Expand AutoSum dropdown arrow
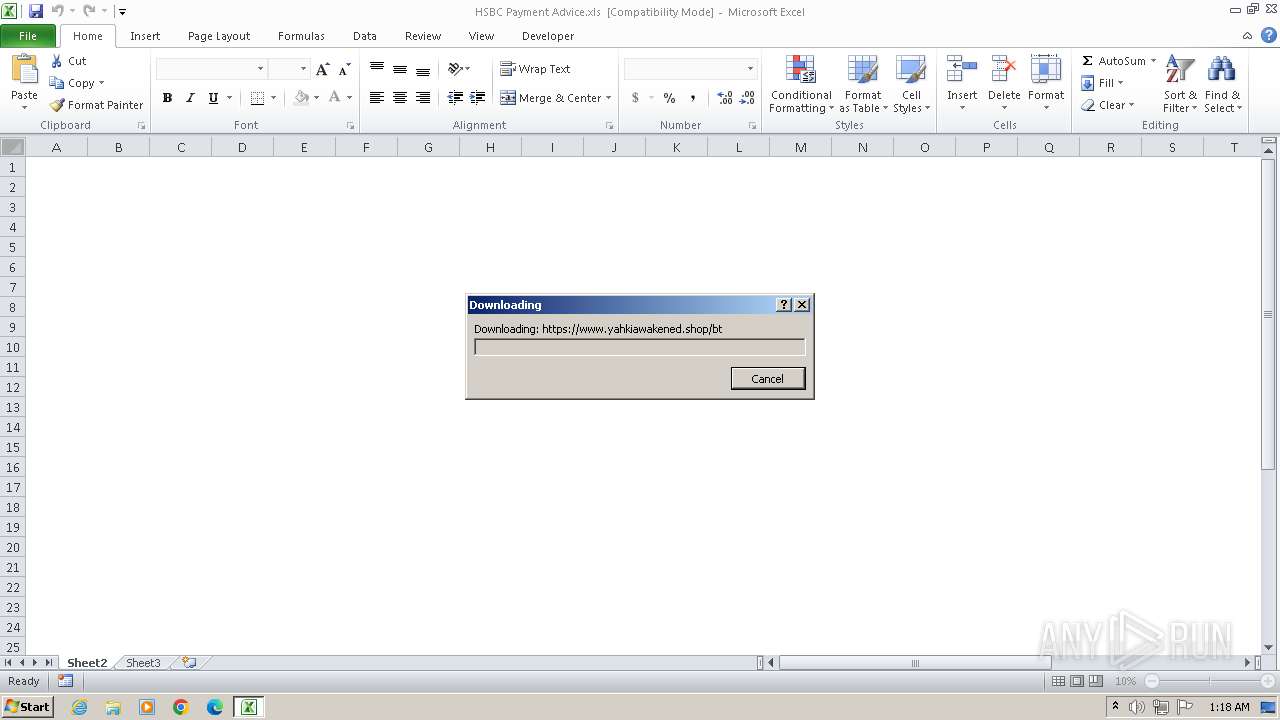 point(1153,61)
